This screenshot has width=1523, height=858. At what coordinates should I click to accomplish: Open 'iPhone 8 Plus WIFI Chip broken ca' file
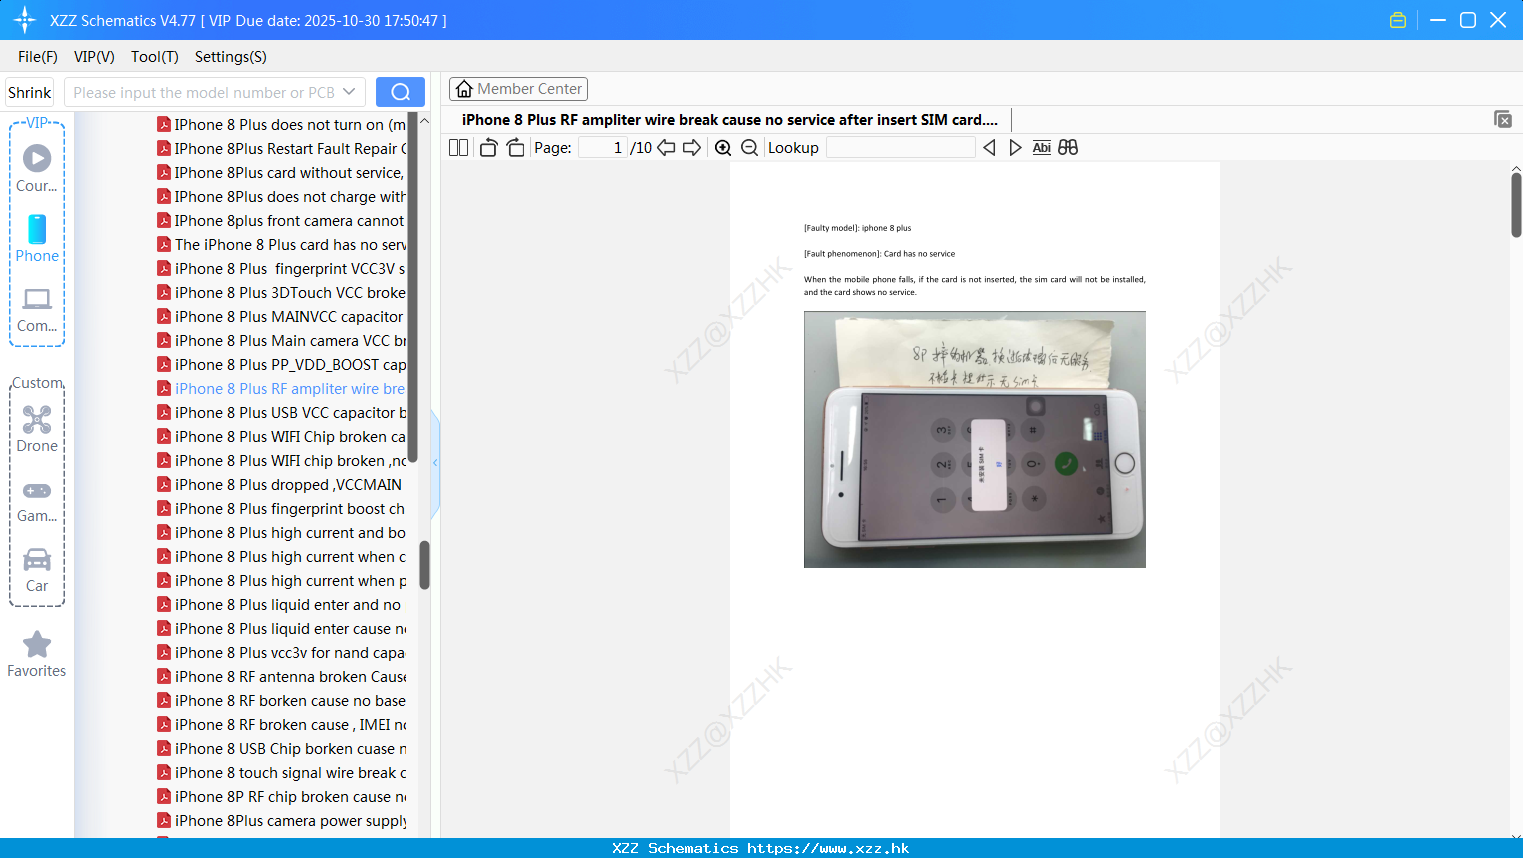click(x=282, y=437)
